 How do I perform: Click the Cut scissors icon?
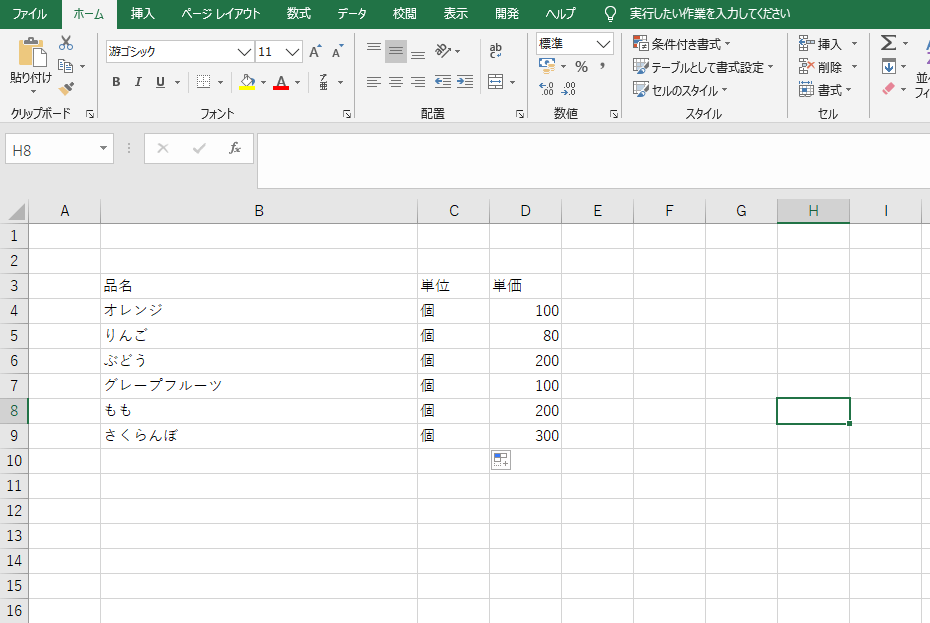coord(66,43)
